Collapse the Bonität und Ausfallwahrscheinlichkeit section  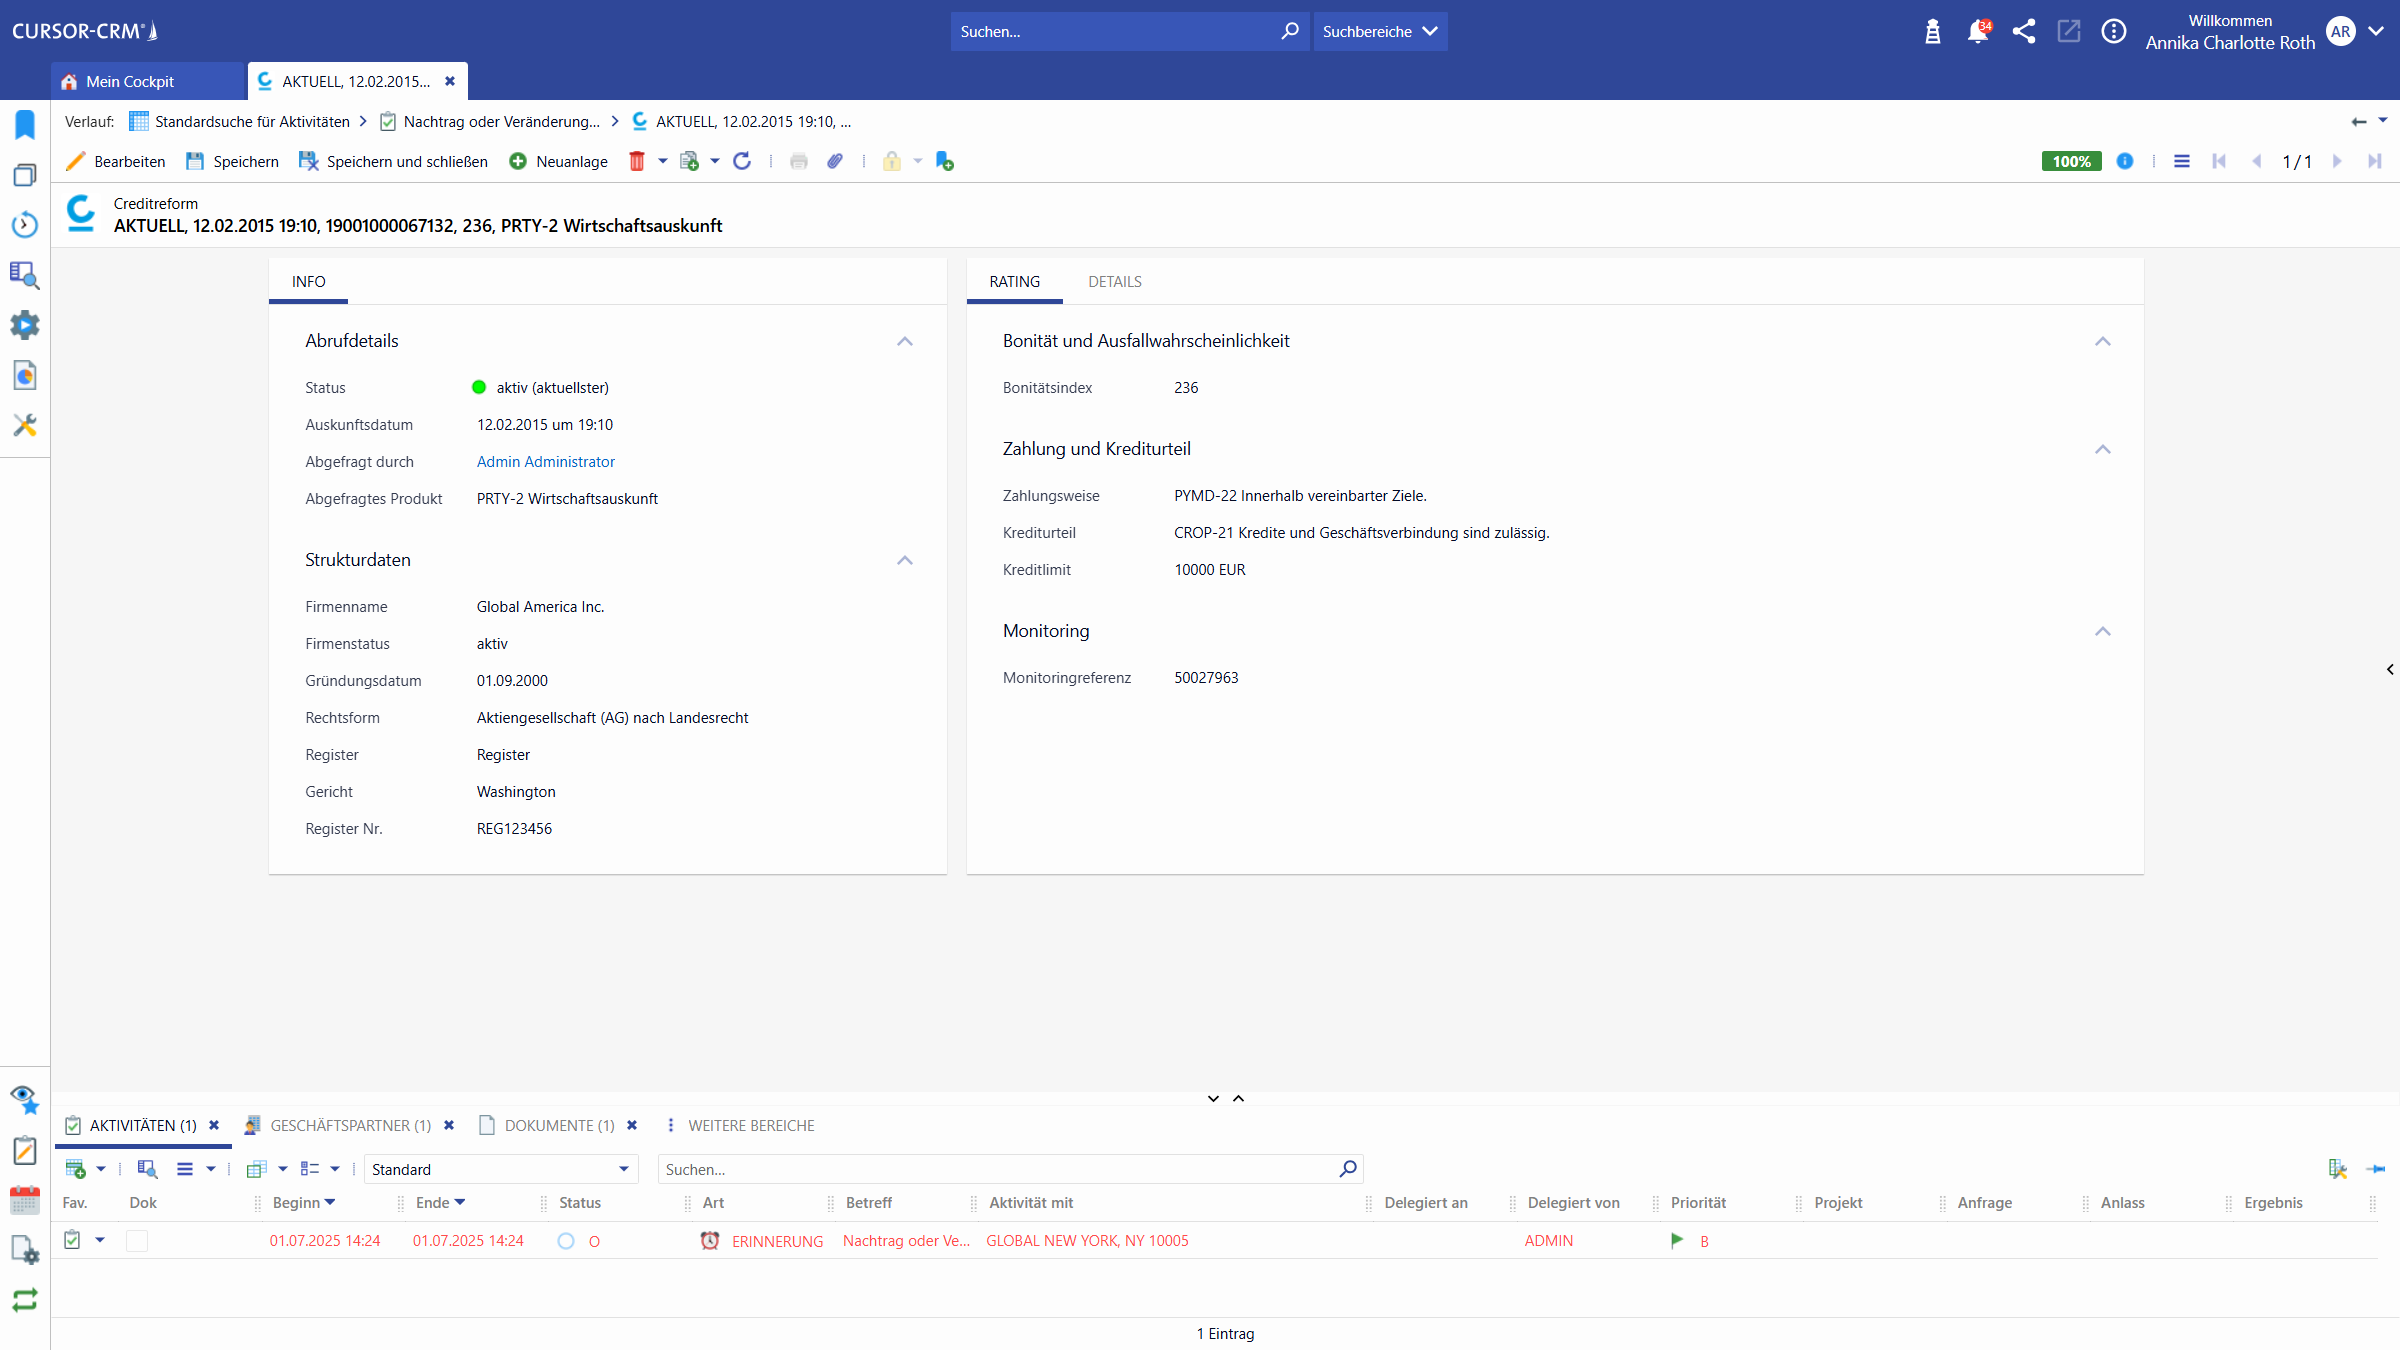coord(2103,341)
